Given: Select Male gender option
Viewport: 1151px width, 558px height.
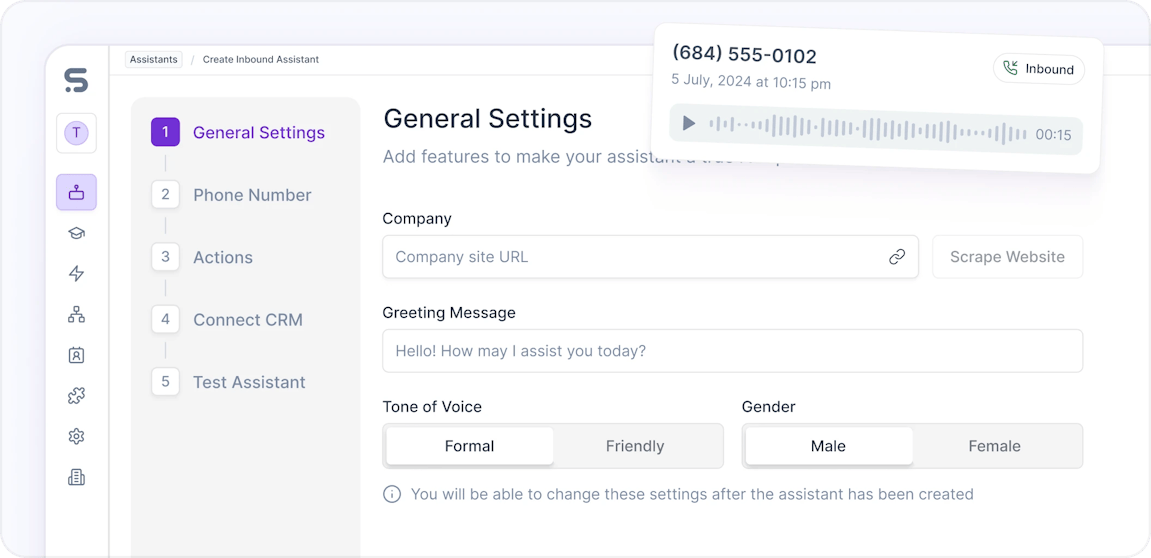Looking at the screenshot, I should 828,446.
